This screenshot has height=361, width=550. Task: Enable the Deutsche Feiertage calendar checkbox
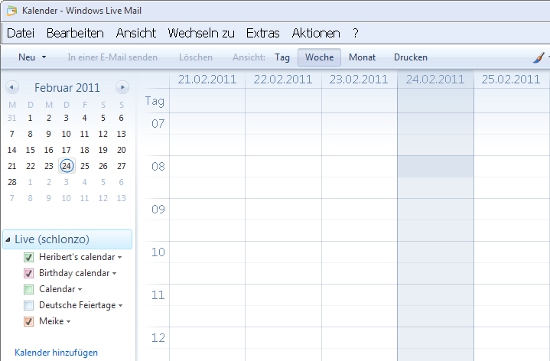(x=29, y=306)
